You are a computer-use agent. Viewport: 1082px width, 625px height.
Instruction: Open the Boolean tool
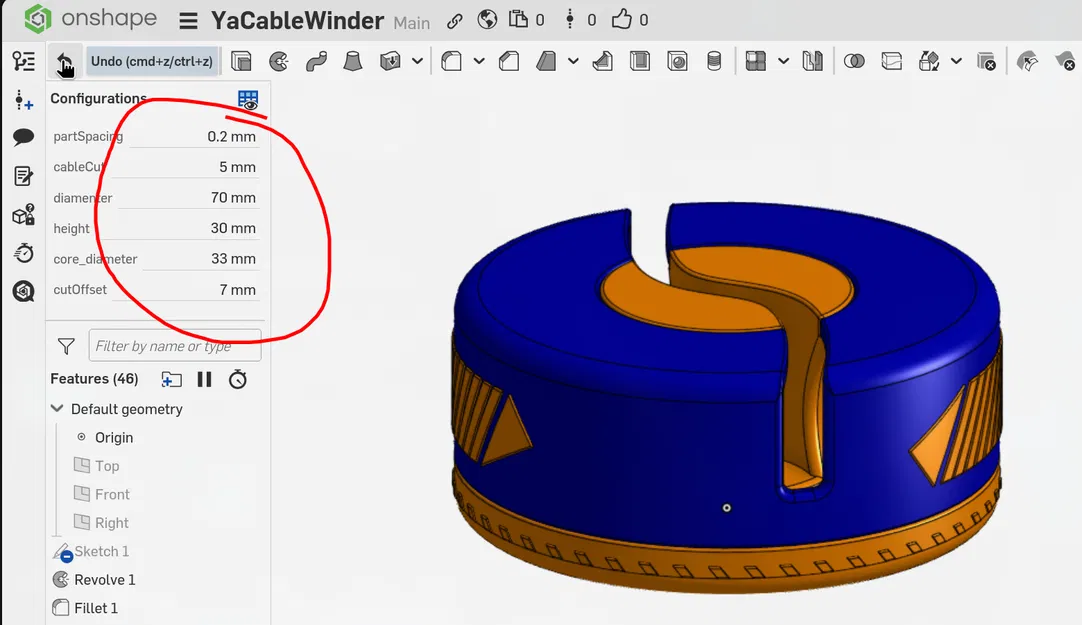(855, 61)
